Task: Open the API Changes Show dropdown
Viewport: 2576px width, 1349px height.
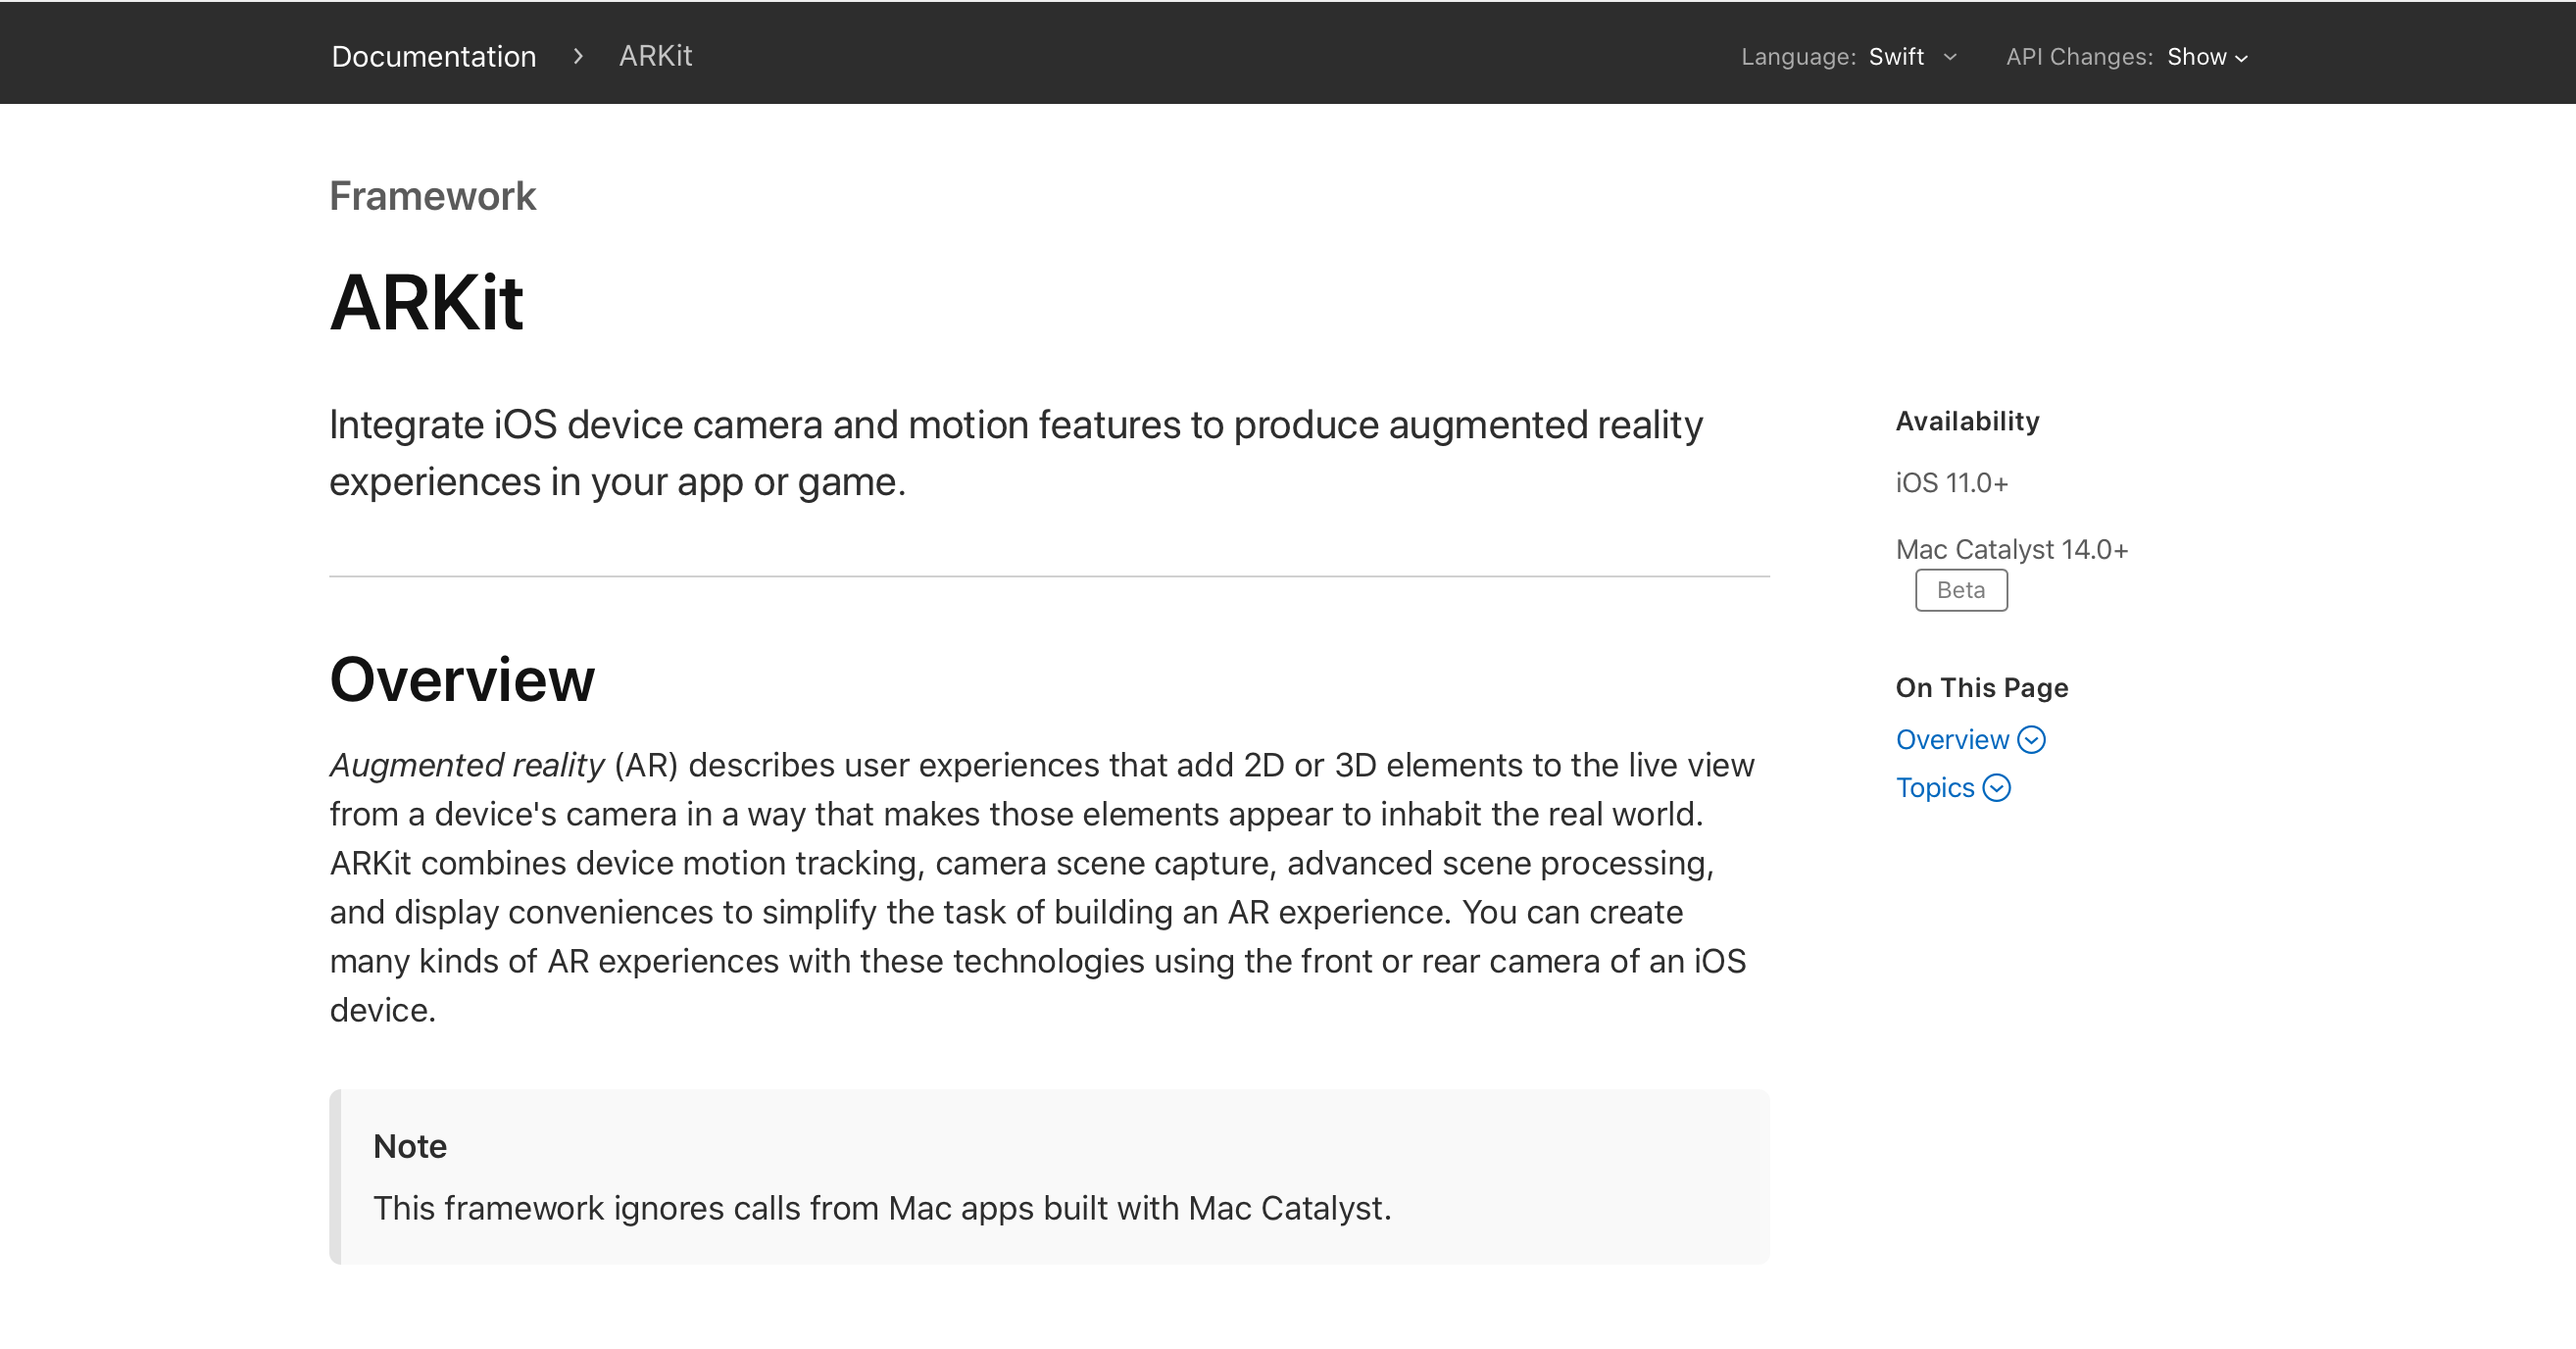Action: [2197, 57]
